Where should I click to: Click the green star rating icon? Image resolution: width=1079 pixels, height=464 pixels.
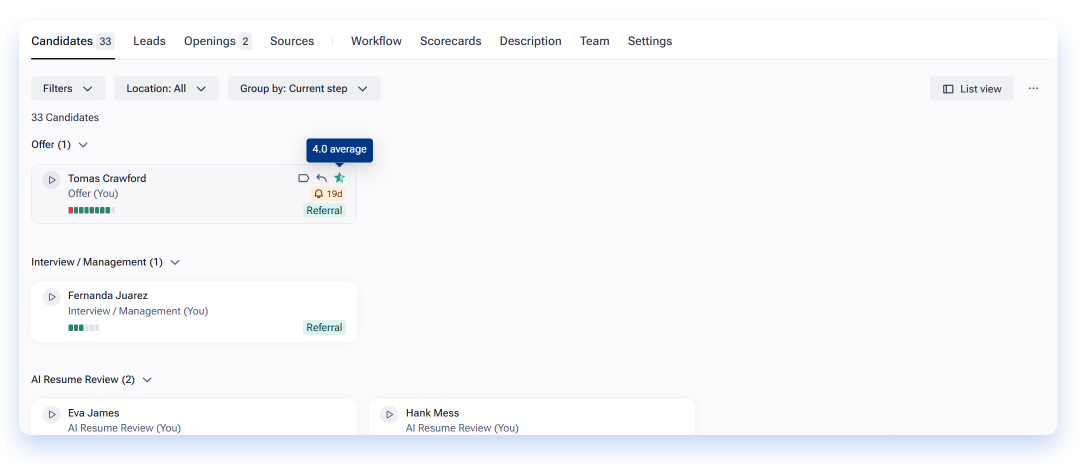point(339,178)
